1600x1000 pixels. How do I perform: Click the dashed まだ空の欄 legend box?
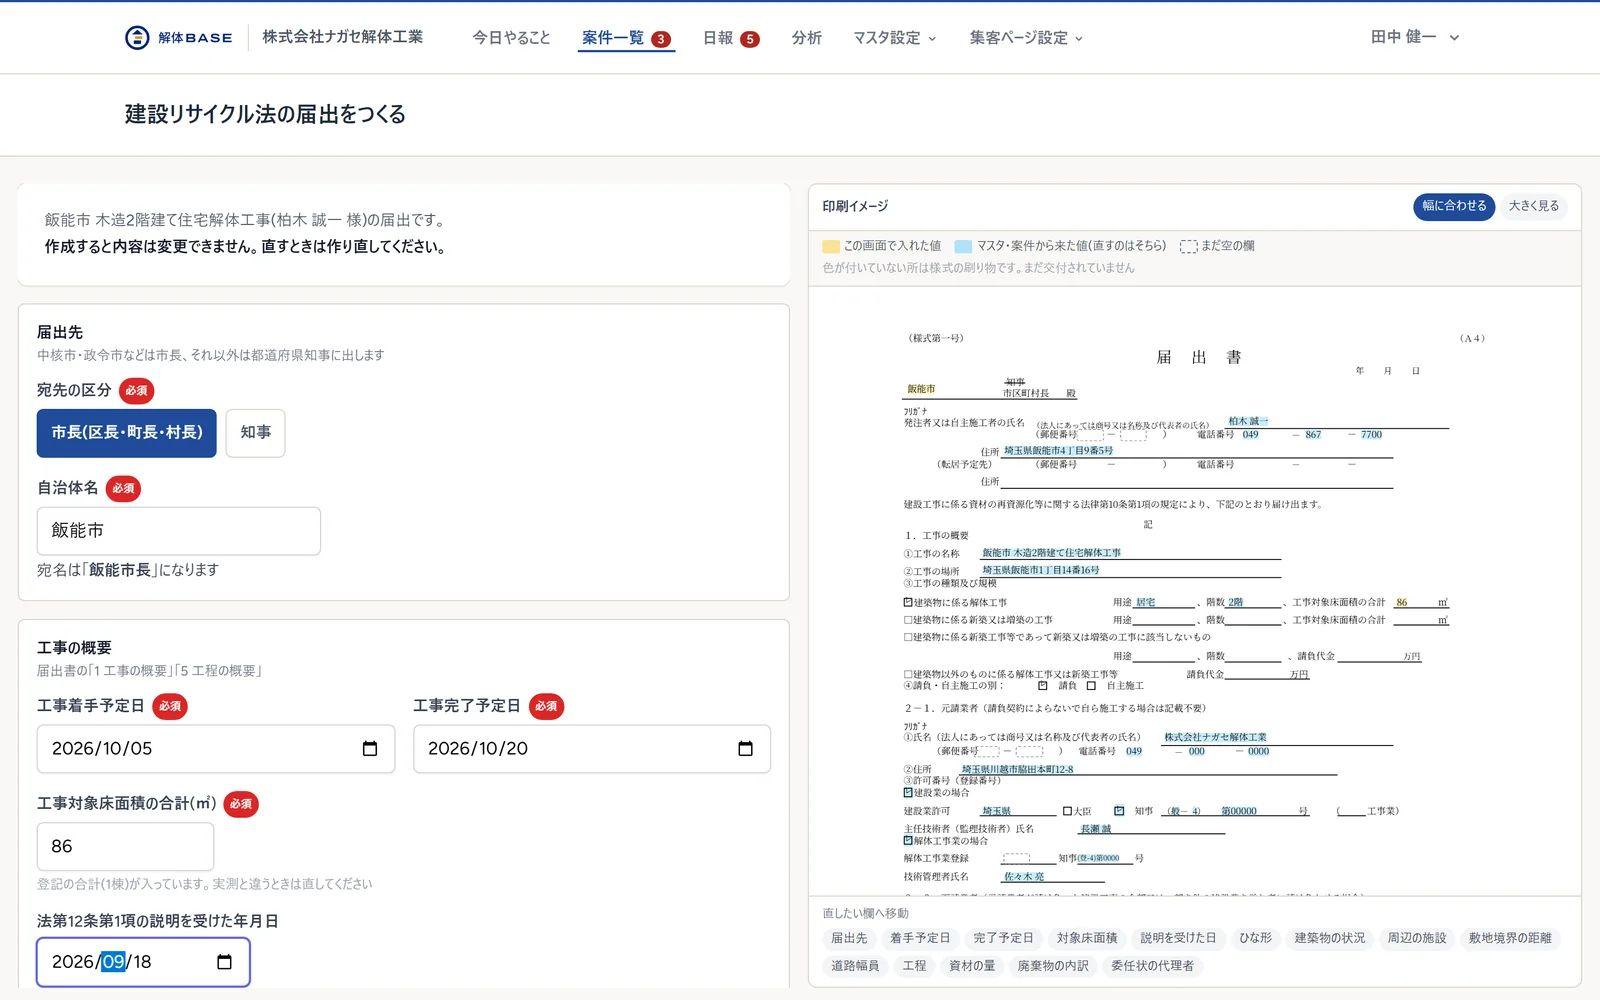pyautogui.click(x=1188, y=246)
